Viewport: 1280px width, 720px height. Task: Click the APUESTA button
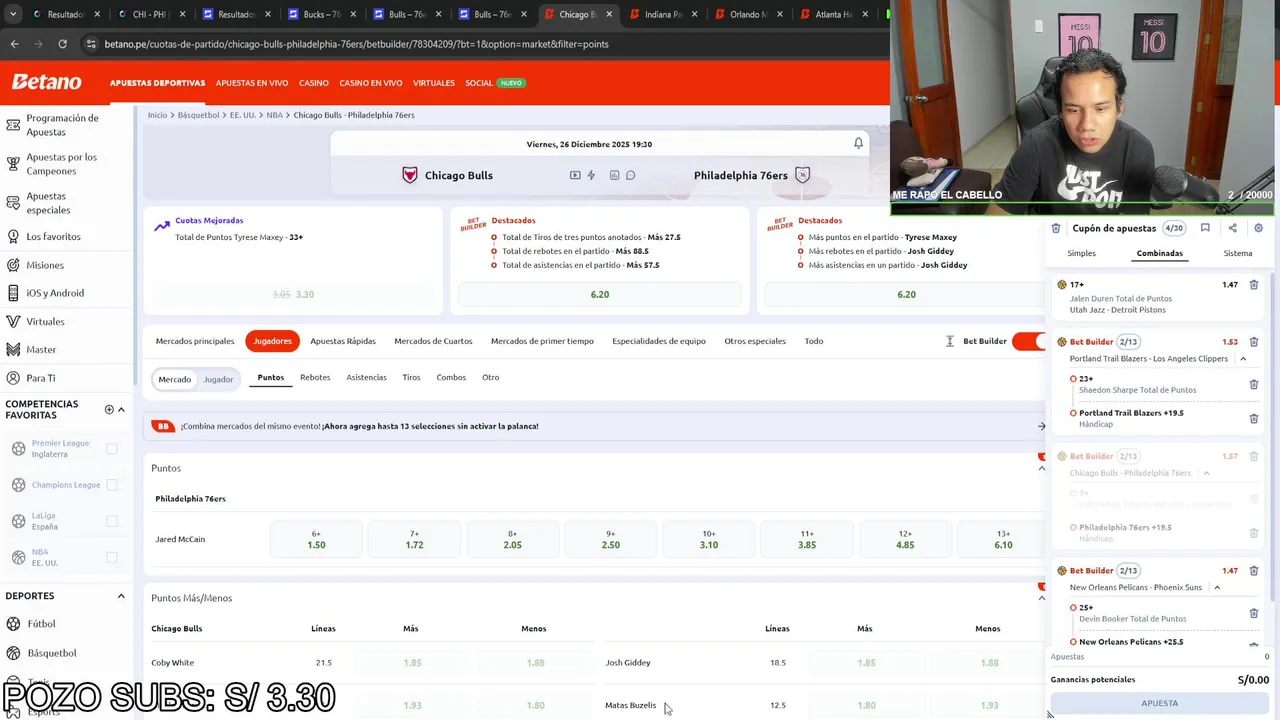pyautogui.click(x=1160, y=703)
